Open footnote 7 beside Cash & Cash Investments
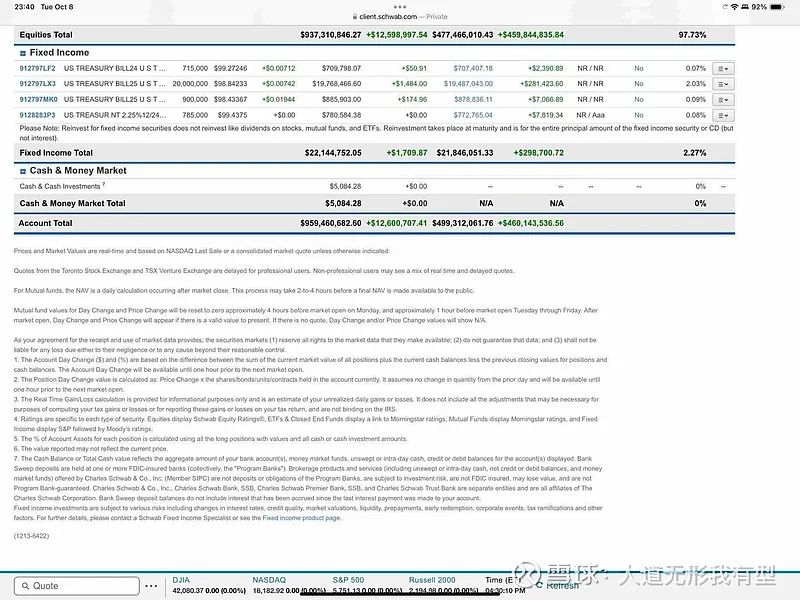The width and height of the screenshot is (800, 600). pos(104,184)
